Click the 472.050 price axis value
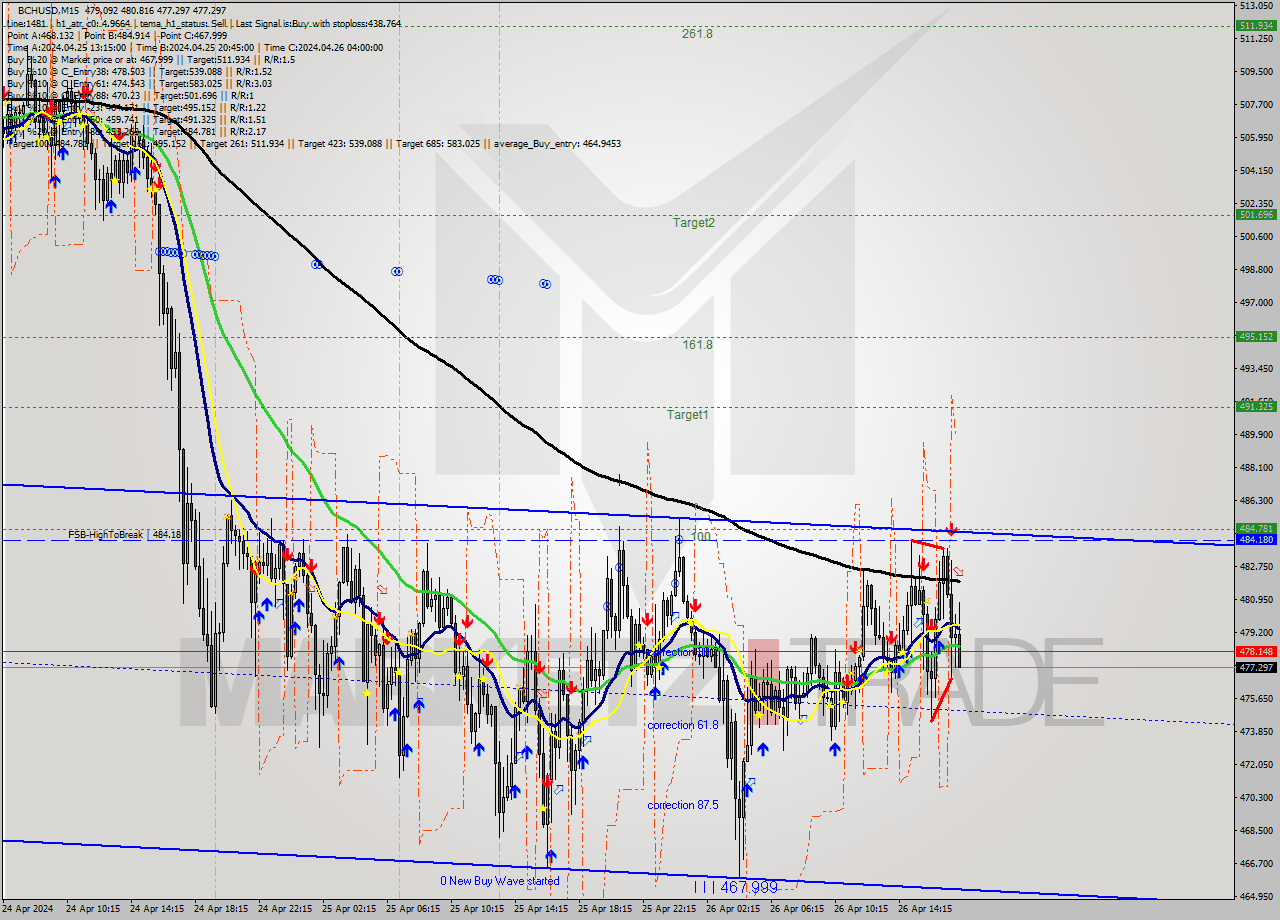Image resolution: width=1280 pixels, height=920 pixels. (x=1255, y=765)
